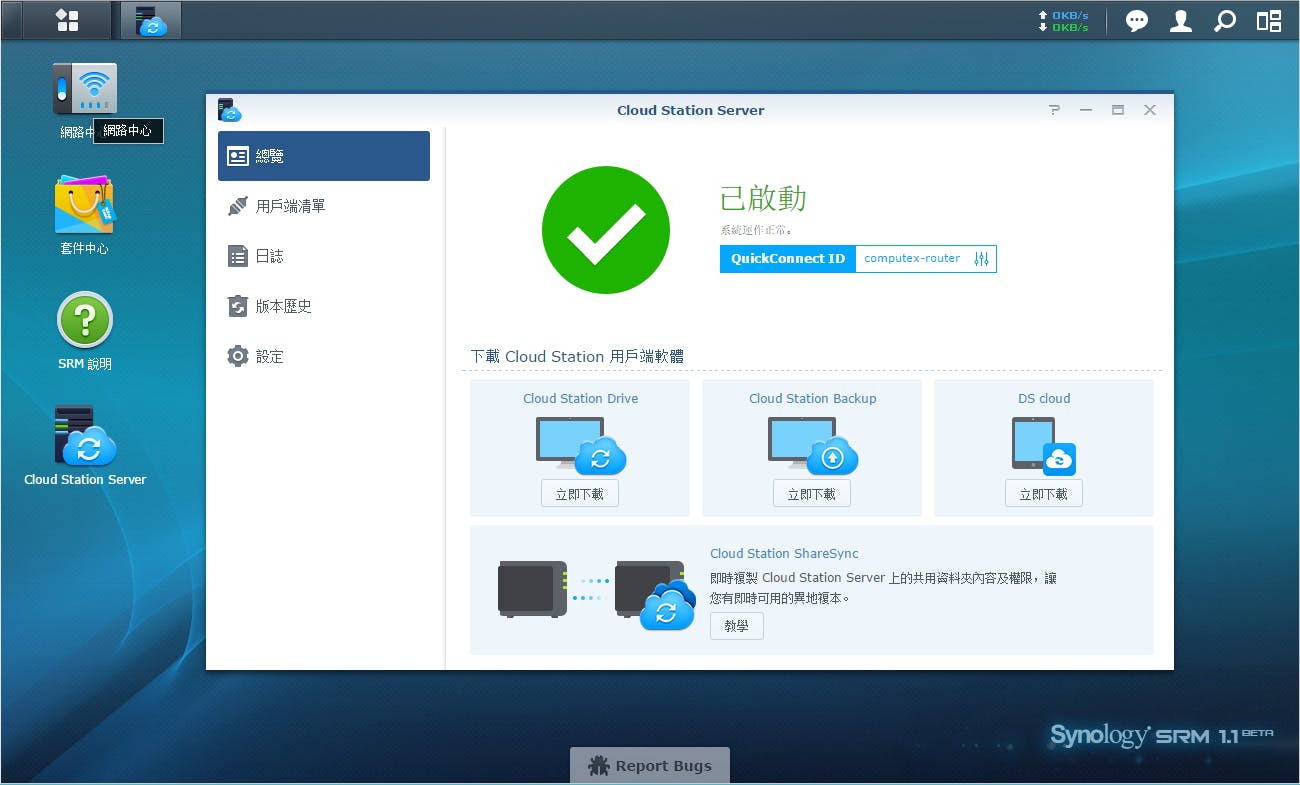
Task: Click the Cloud Station Backup title text
Action: 812,398
